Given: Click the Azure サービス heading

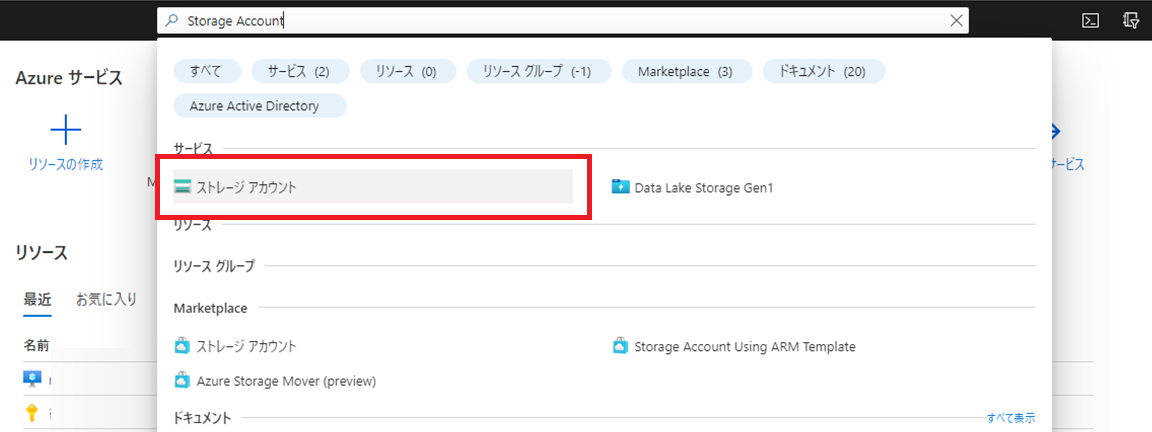Looking at the screenshot, I should 68,78.
